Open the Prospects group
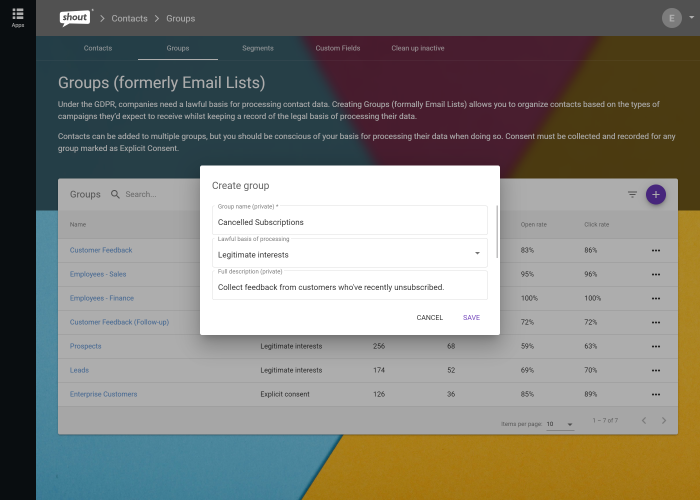Screen dimensions: 700x500 (85, 346)
